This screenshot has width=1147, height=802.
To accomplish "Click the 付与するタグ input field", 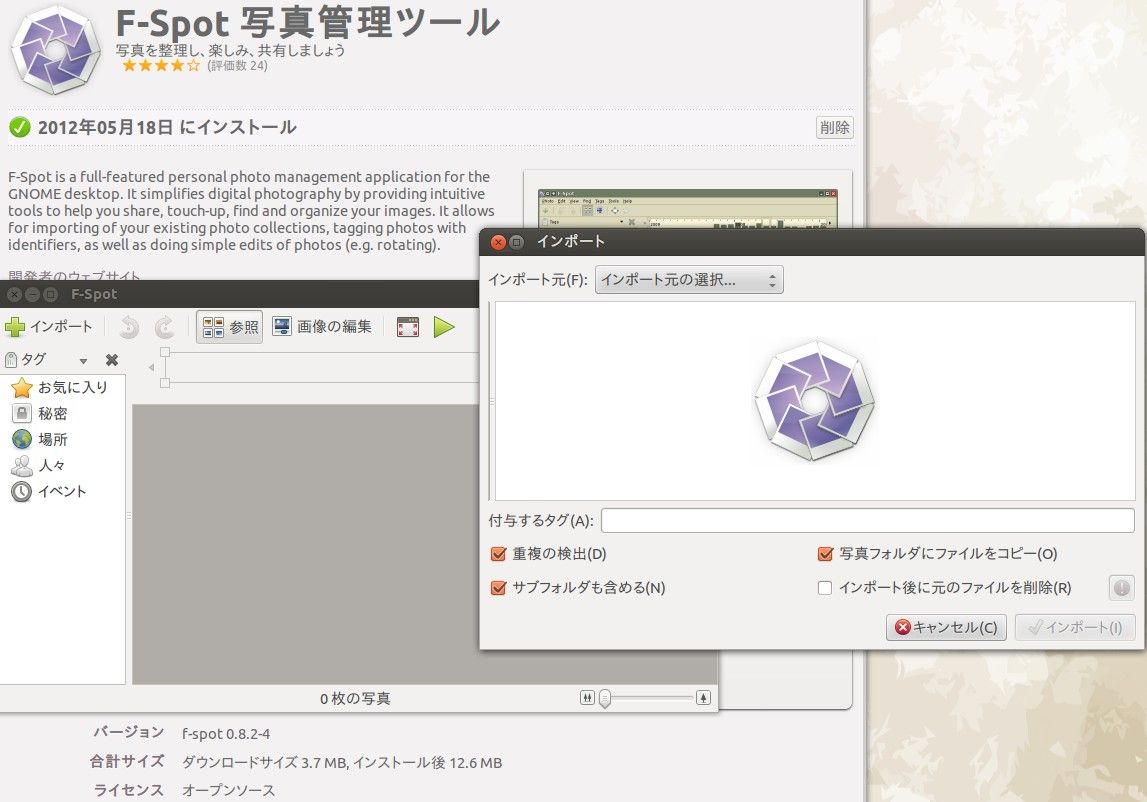I will coord(868,520).
